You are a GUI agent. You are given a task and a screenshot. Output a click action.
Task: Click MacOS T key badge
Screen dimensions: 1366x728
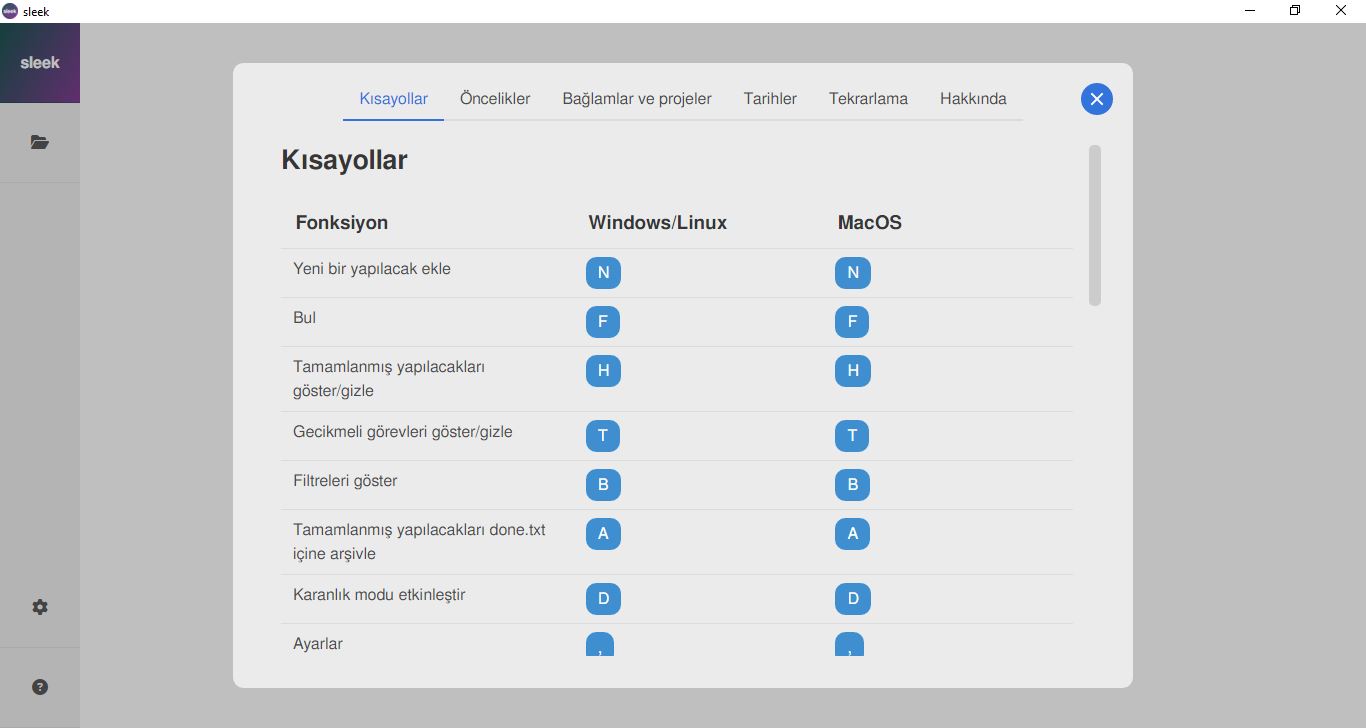point(852,436)
